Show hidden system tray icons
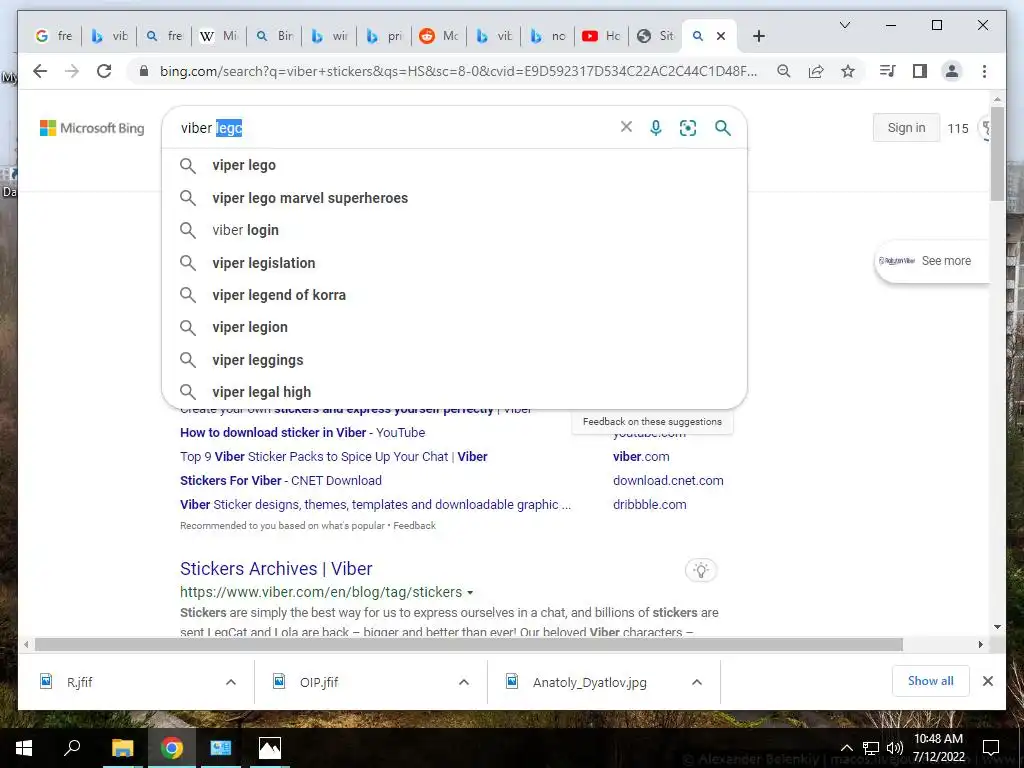This screenshot has height=768, width=1024. 846,748
